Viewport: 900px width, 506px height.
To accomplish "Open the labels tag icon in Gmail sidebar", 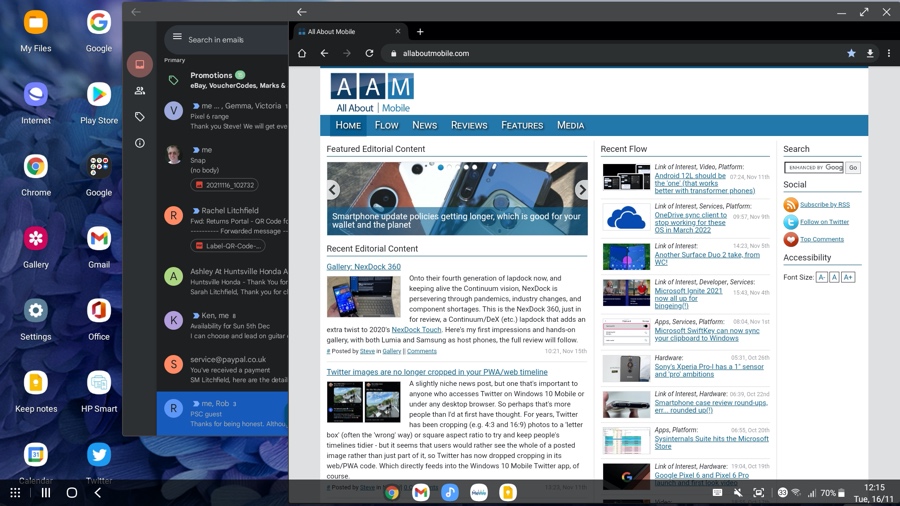I will point(139,117).
